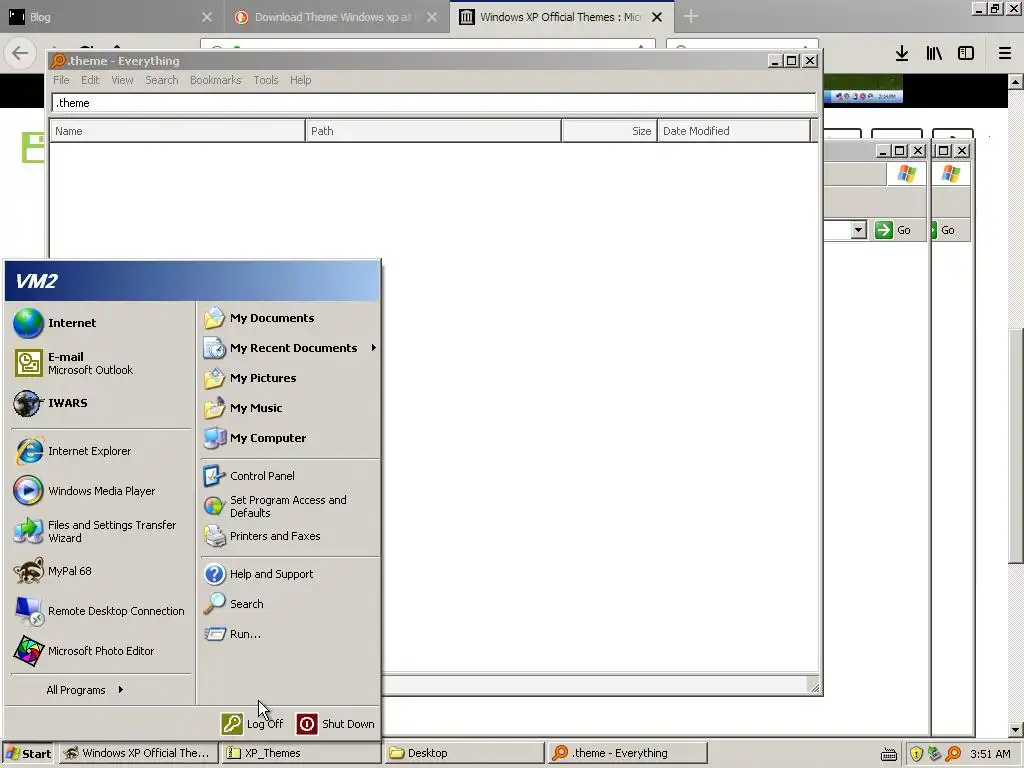Go back in the browser
This screenshot has height=768, width=1024.
click(20, 53)
